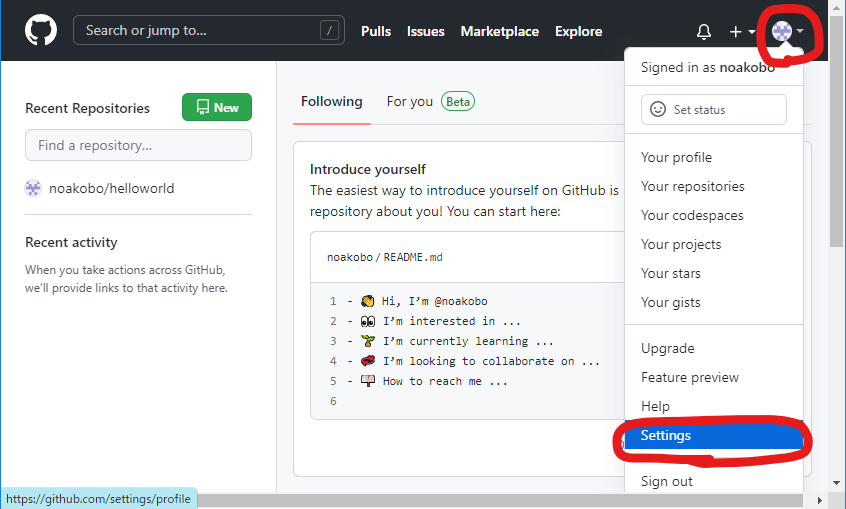The image size is (846, 509).
Task: Click the Search or jump to box
Action: pyautogui.click(x=200, y=31)
